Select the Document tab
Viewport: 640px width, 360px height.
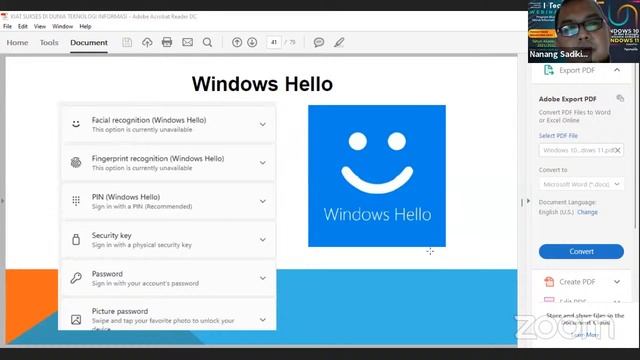point(89,42)
